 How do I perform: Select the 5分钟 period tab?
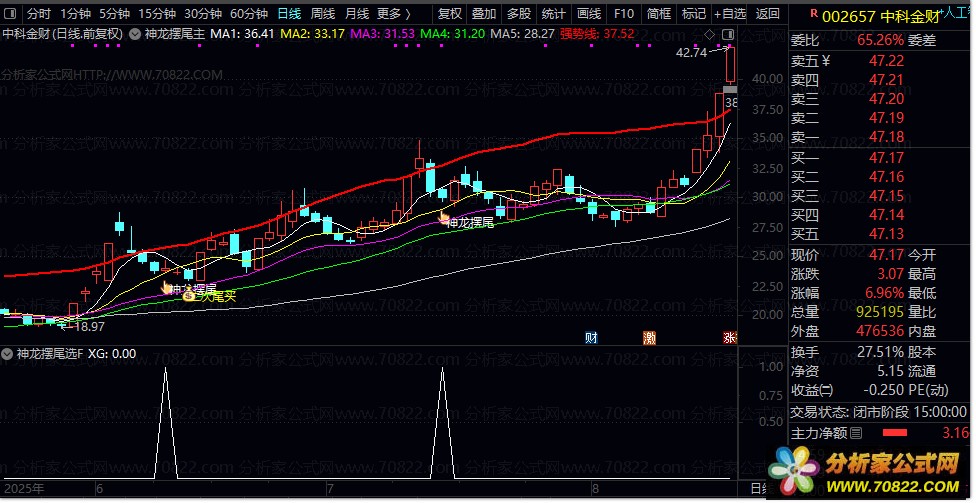115,13
